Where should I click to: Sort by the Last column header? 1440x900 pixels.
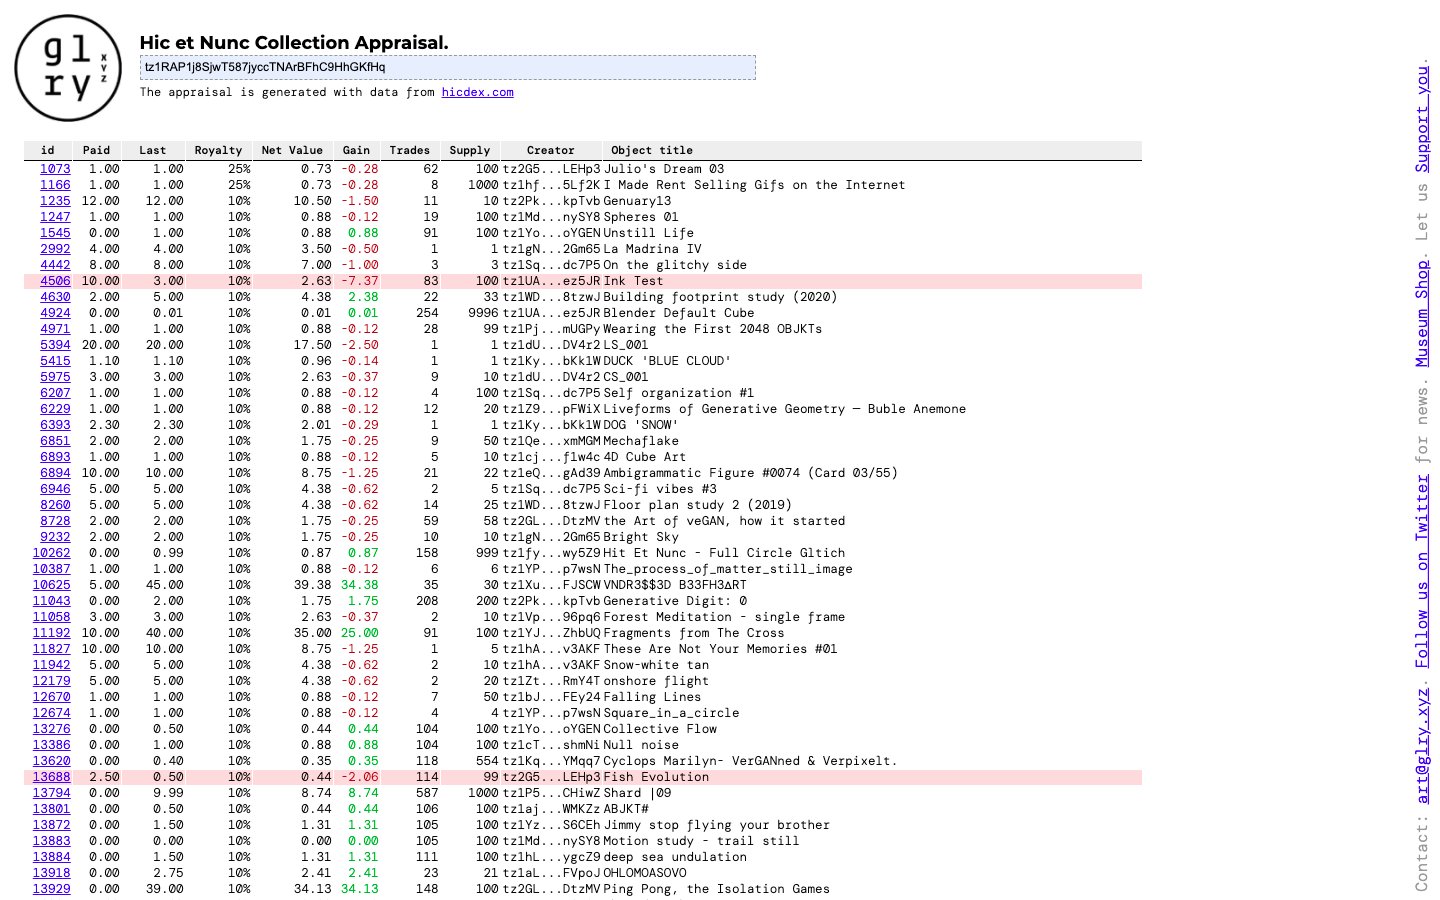click(153, 150)
